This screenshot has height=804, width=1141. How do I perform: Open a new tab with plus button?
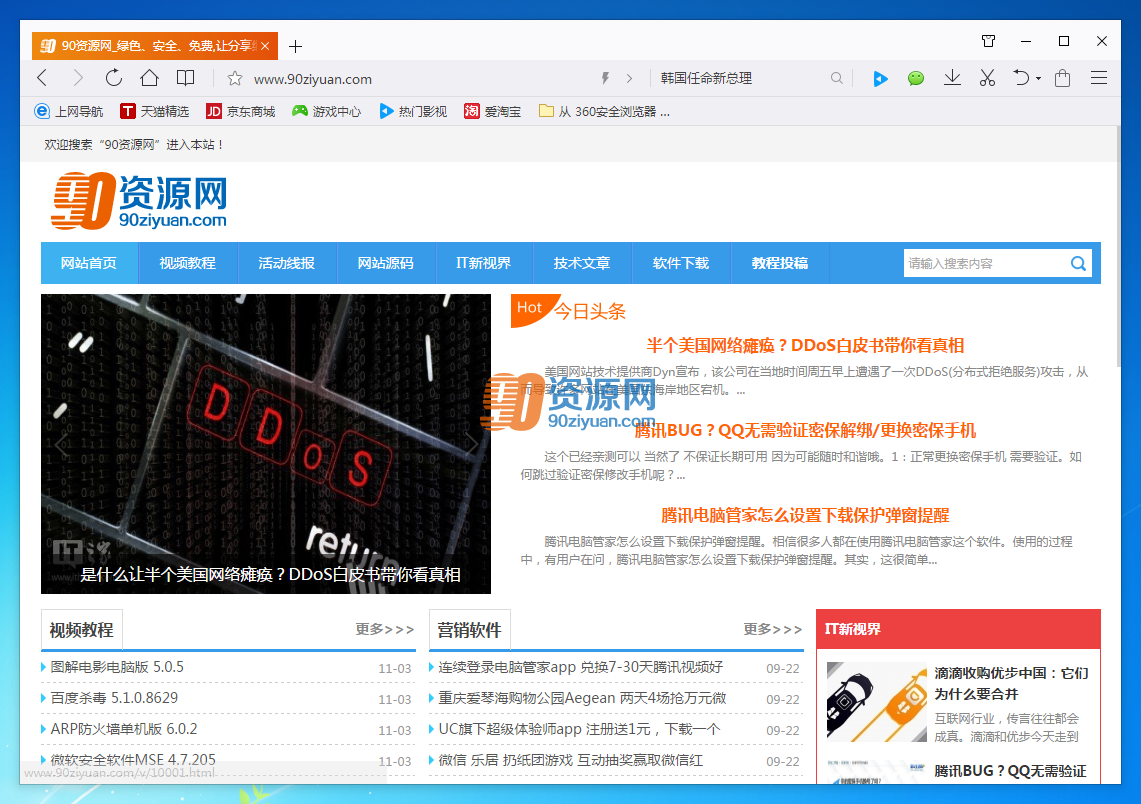click(x=295, y=47)
